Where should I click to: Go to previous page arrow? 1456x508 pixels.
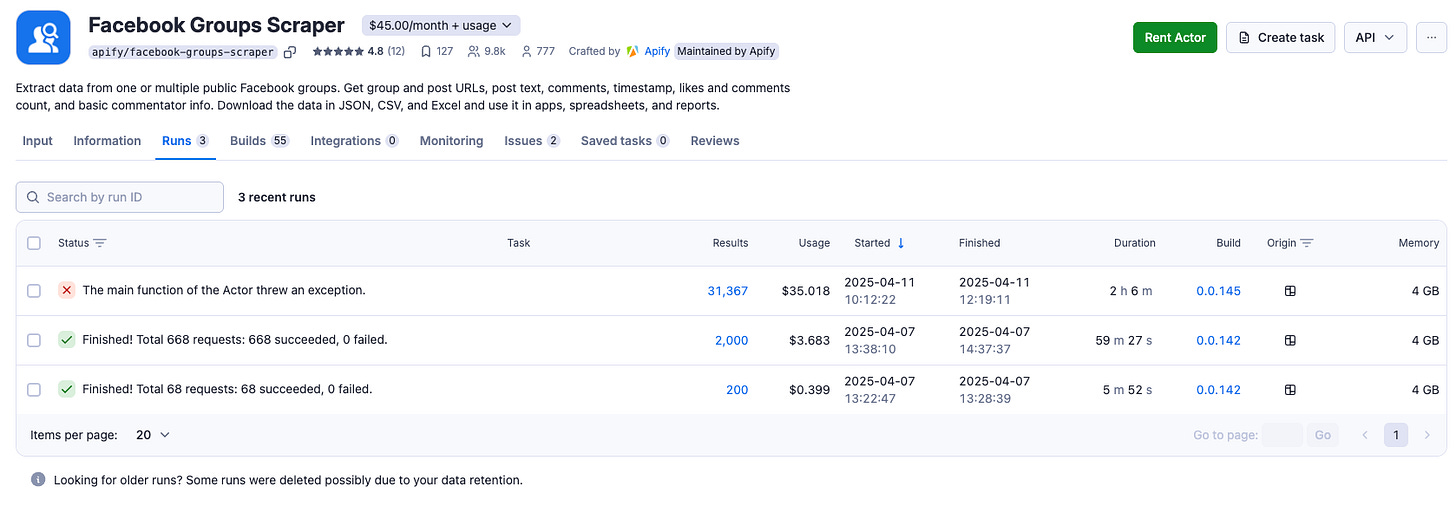1365,435
